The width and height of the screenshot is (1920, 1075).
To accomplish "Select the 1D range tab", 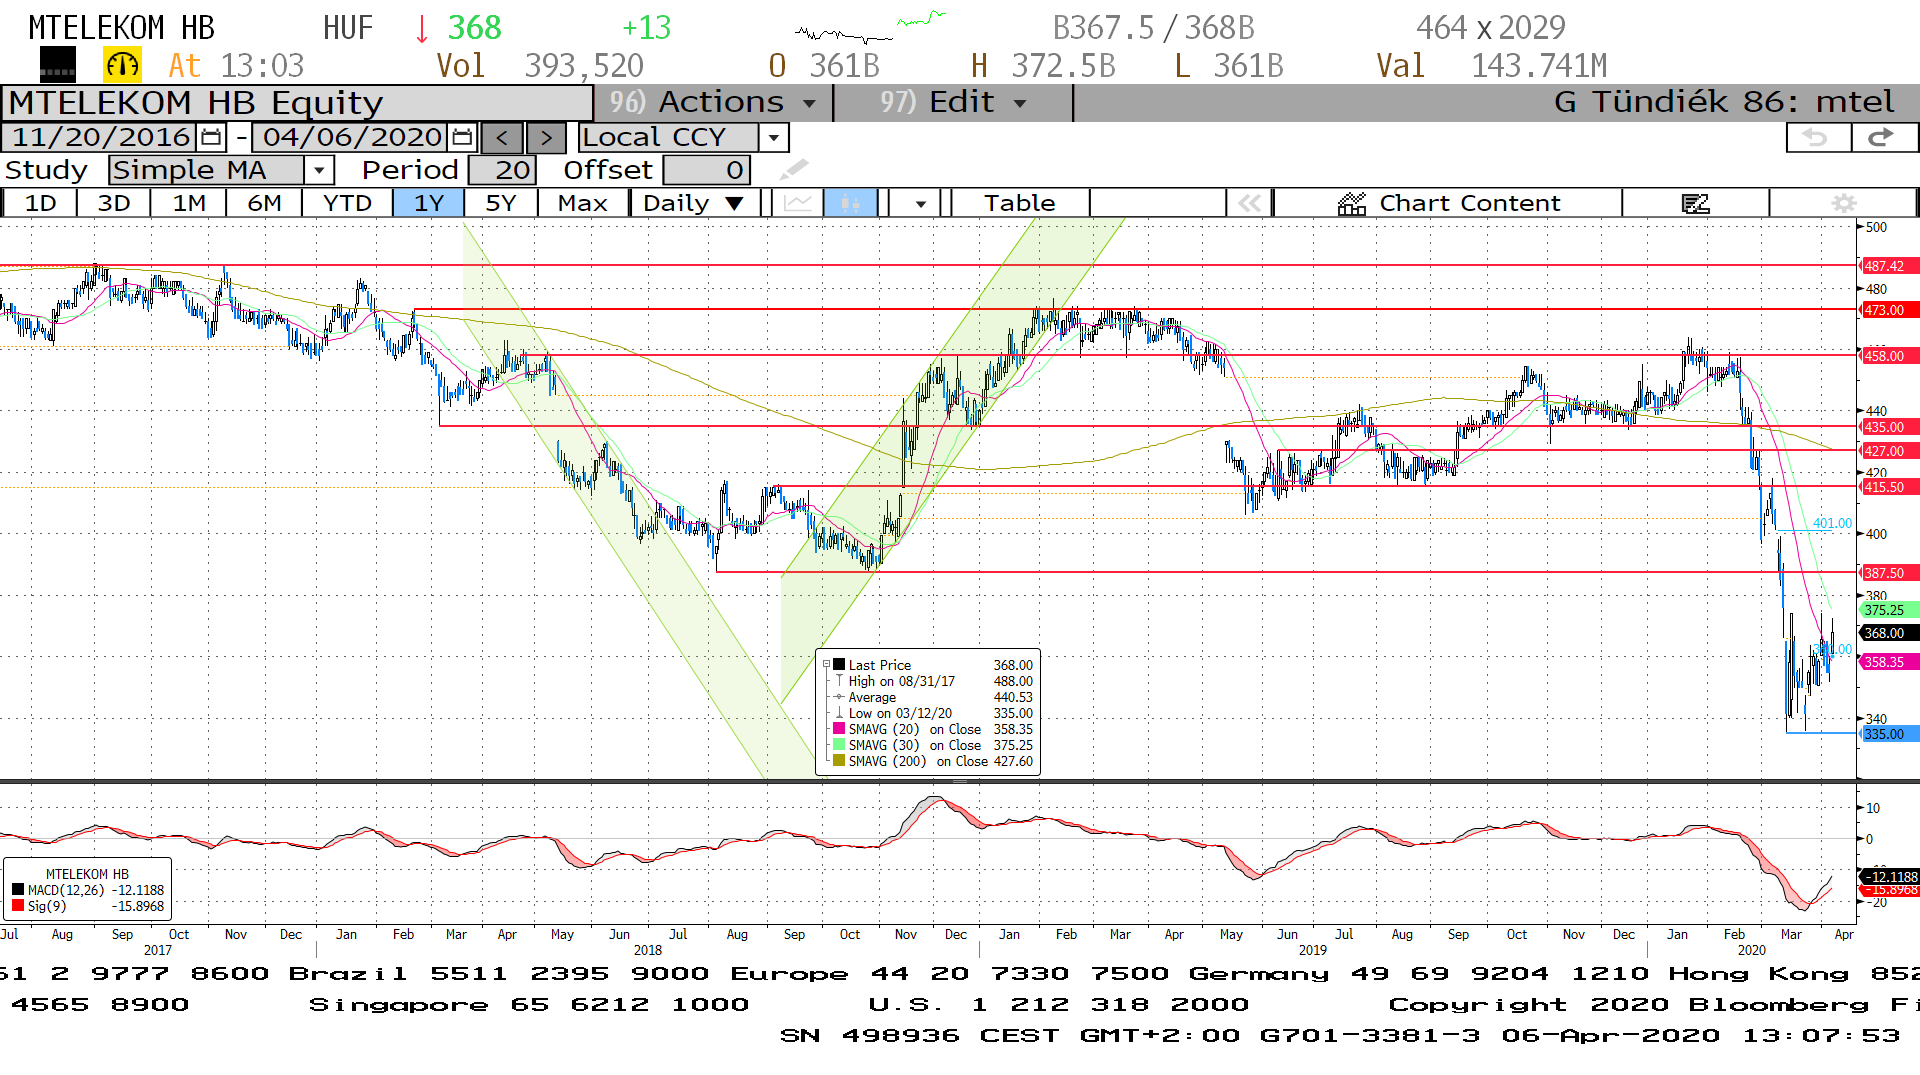I will click(40, 203).
